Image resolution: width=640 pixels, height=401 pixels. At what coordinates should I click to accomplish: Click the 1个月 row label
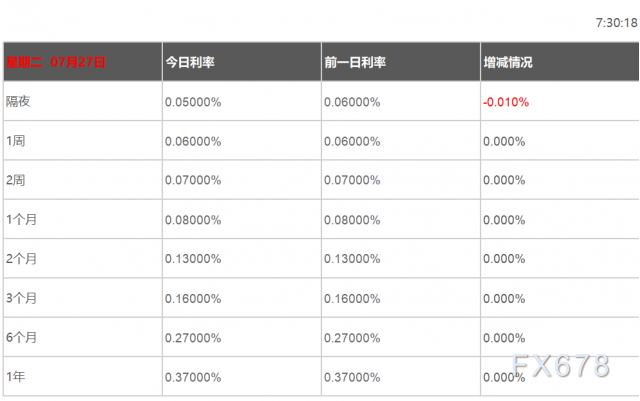pos(21,220)
